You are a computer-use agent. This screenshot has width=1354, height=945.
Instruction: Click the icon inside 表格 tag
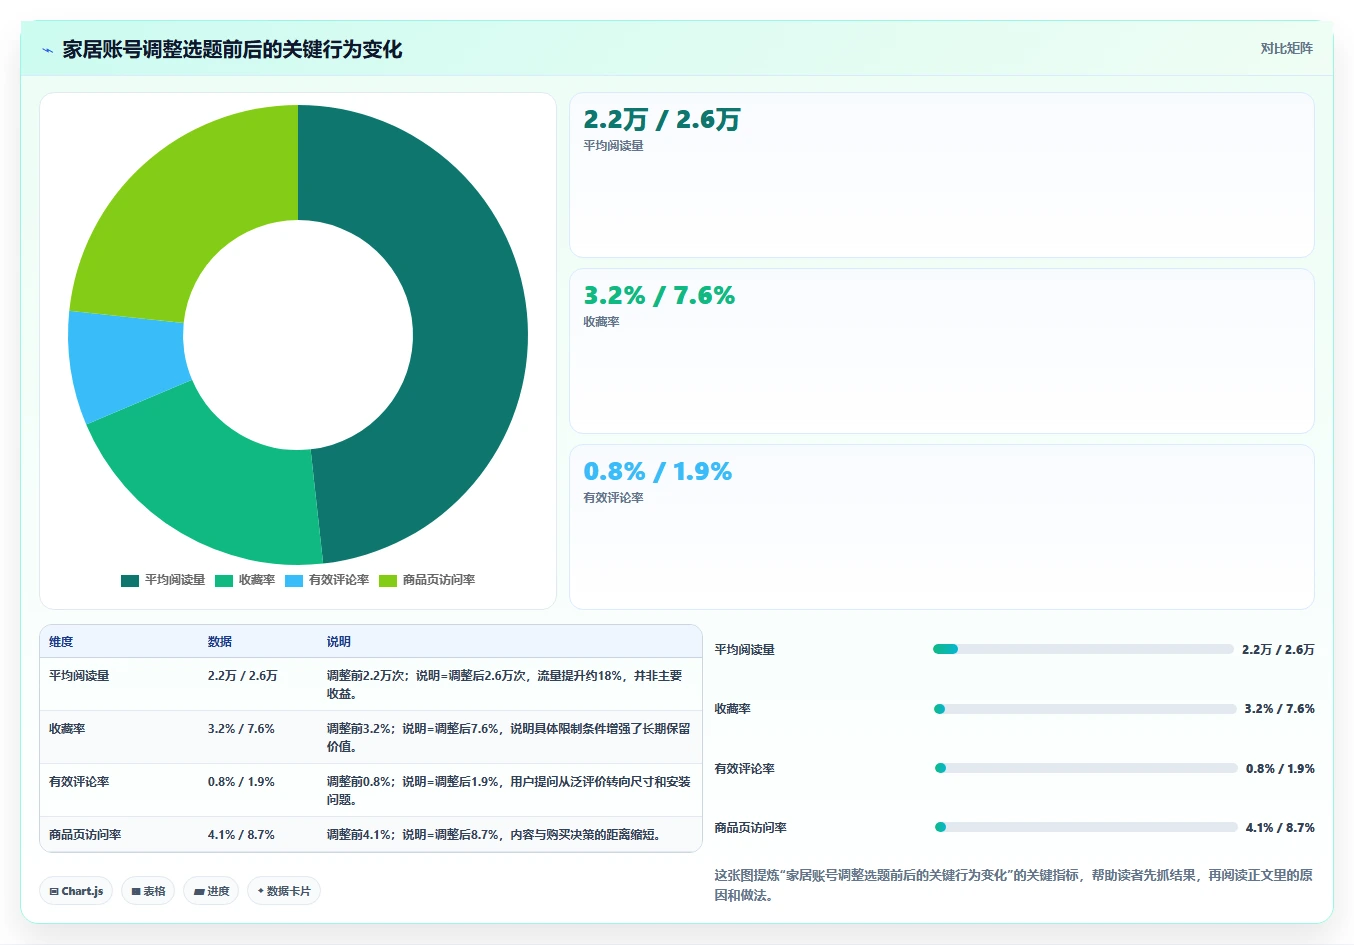pos(136,891)
